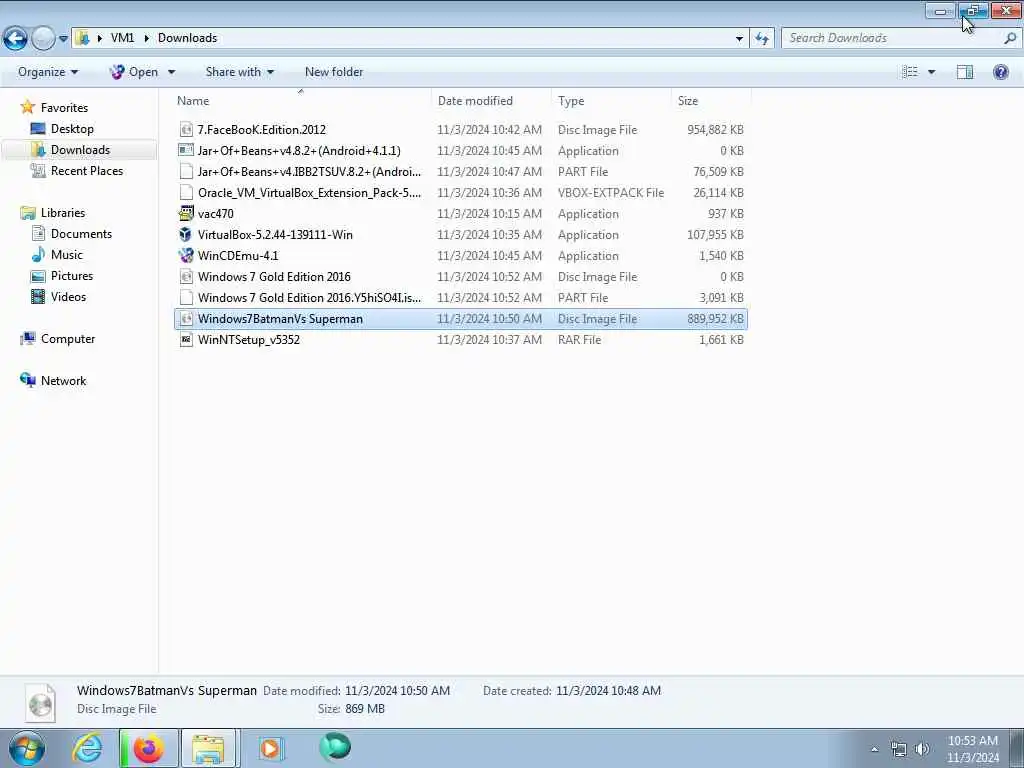Open the Windows Start button
This screenshot has height=768, width=1024.
pos(27,748)
